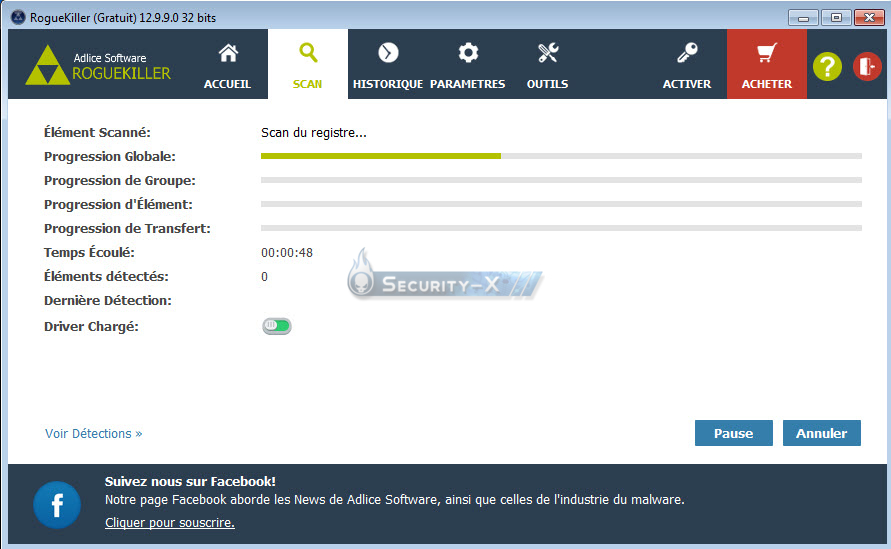Select the SCAN tab label
This screenshot has width=891, height=549.
(307, 84)
